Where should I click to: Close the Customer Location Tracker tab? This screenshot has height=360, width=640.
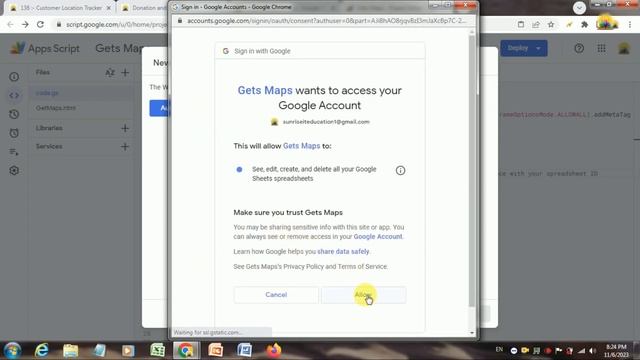coord(109,8)
